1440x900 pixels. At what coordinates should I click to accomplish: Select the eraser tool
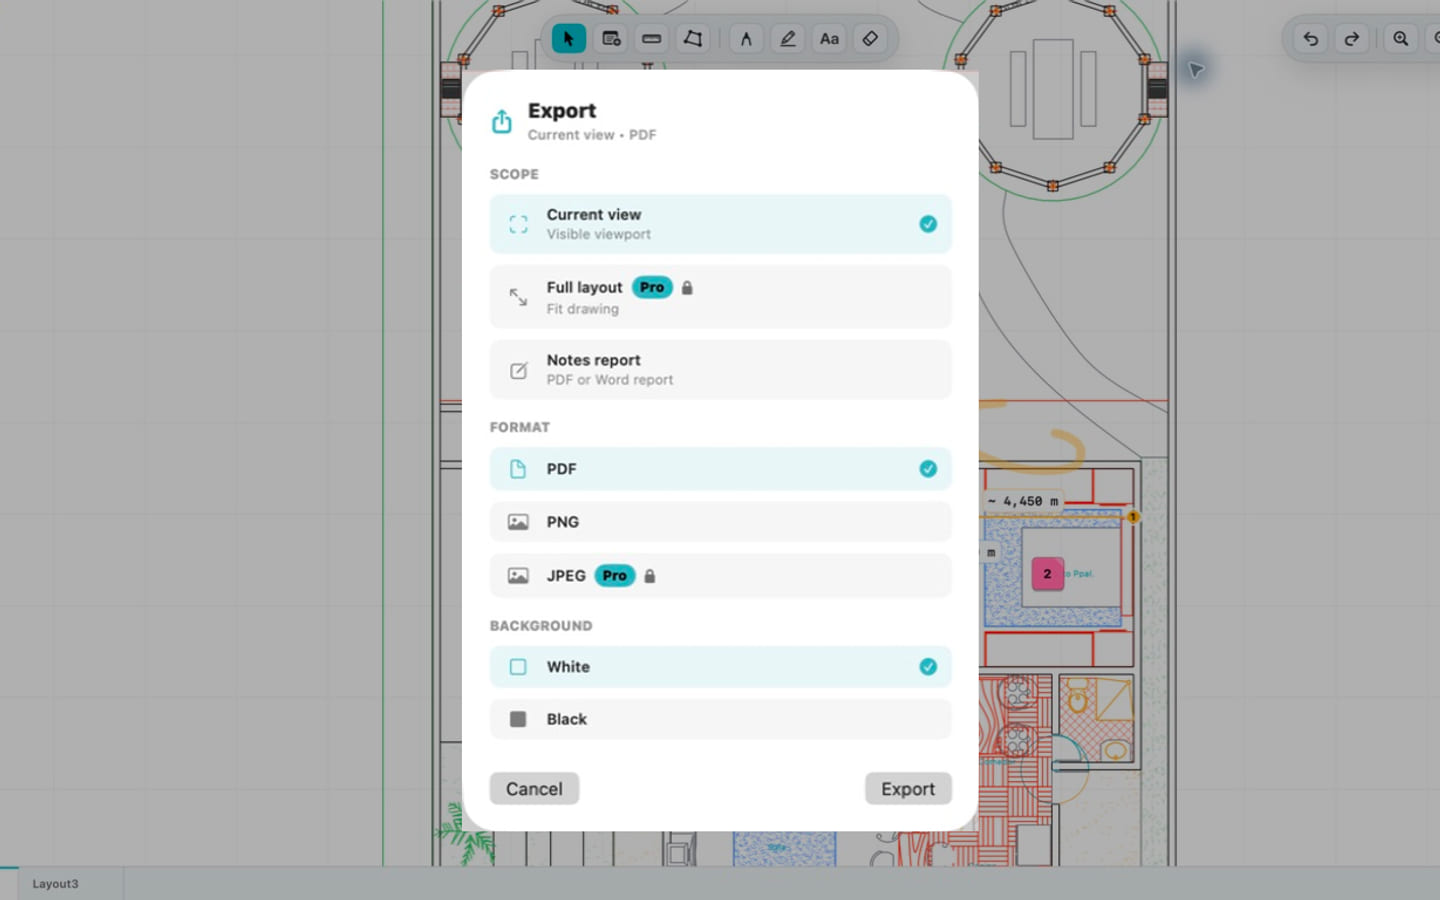tap(870, 39)
